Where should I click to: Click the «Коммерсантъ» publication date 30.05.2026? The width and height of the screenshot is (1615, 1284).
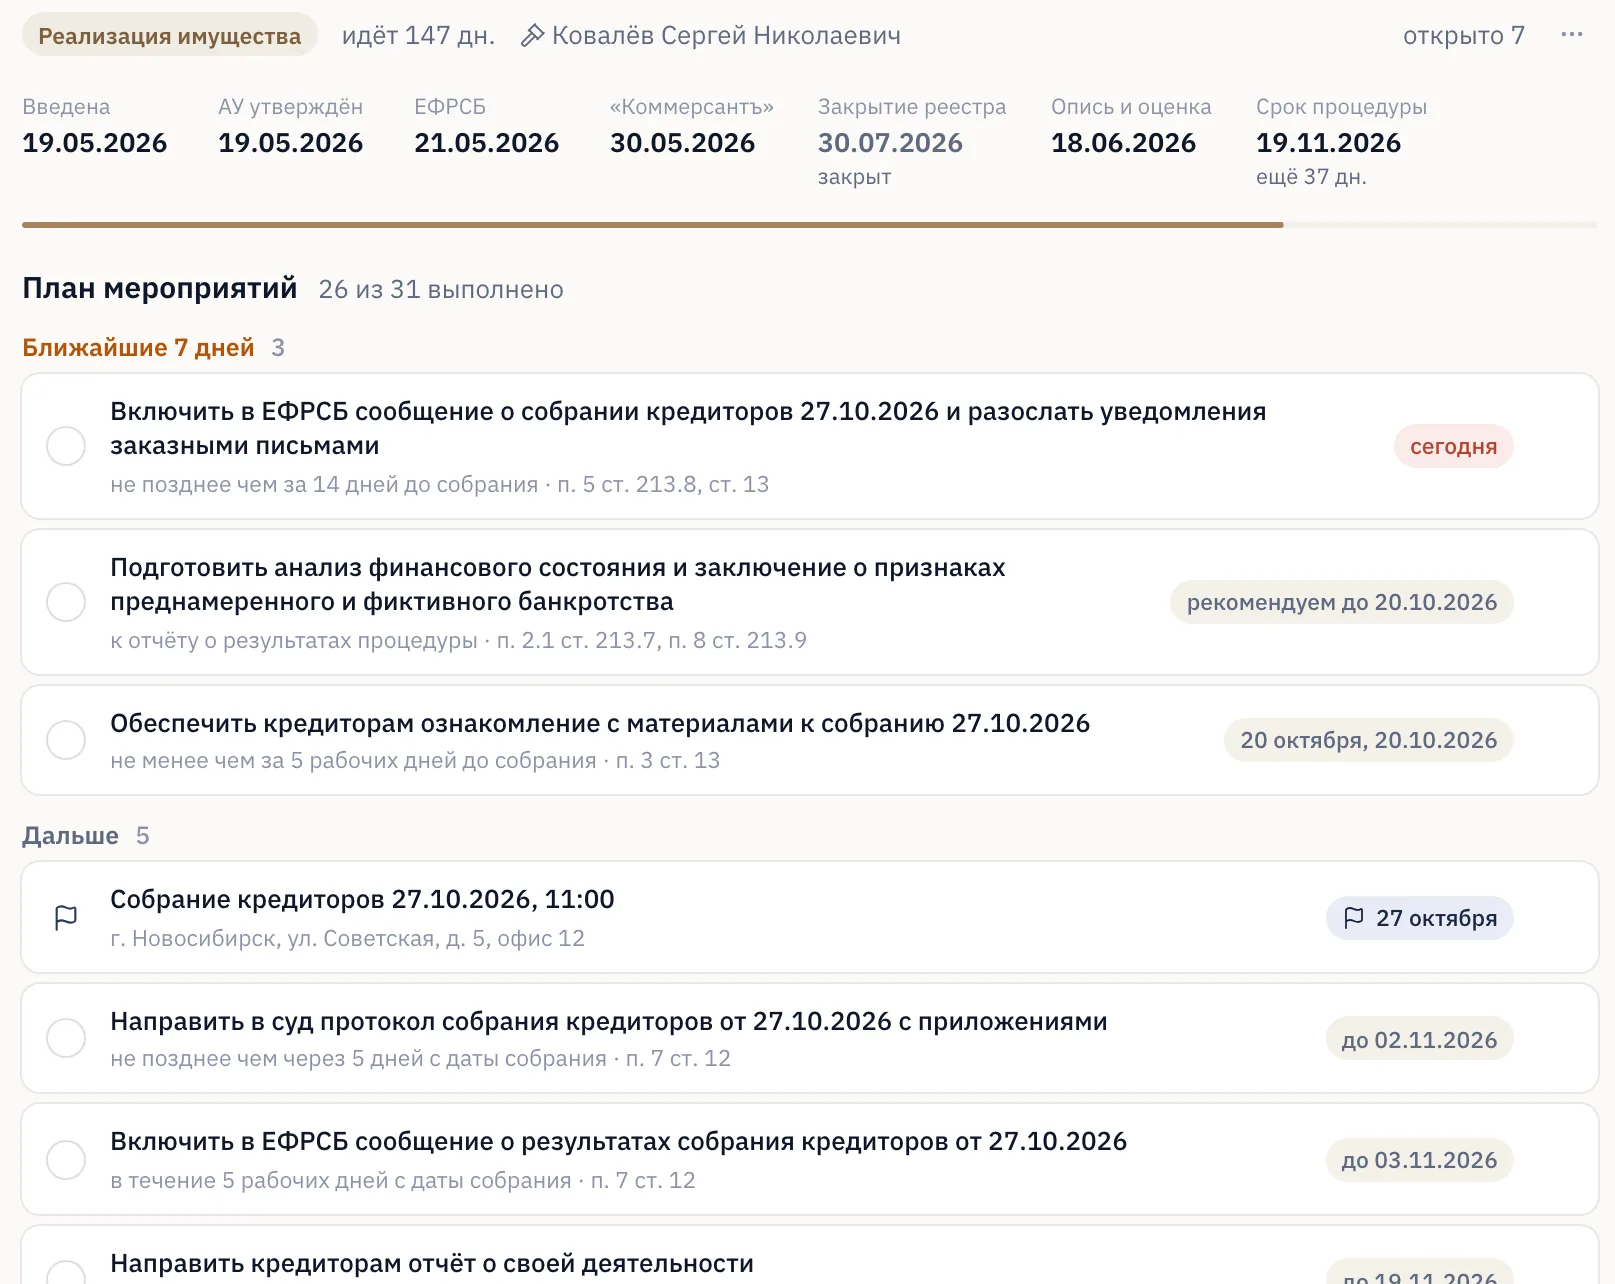[683, 143]
